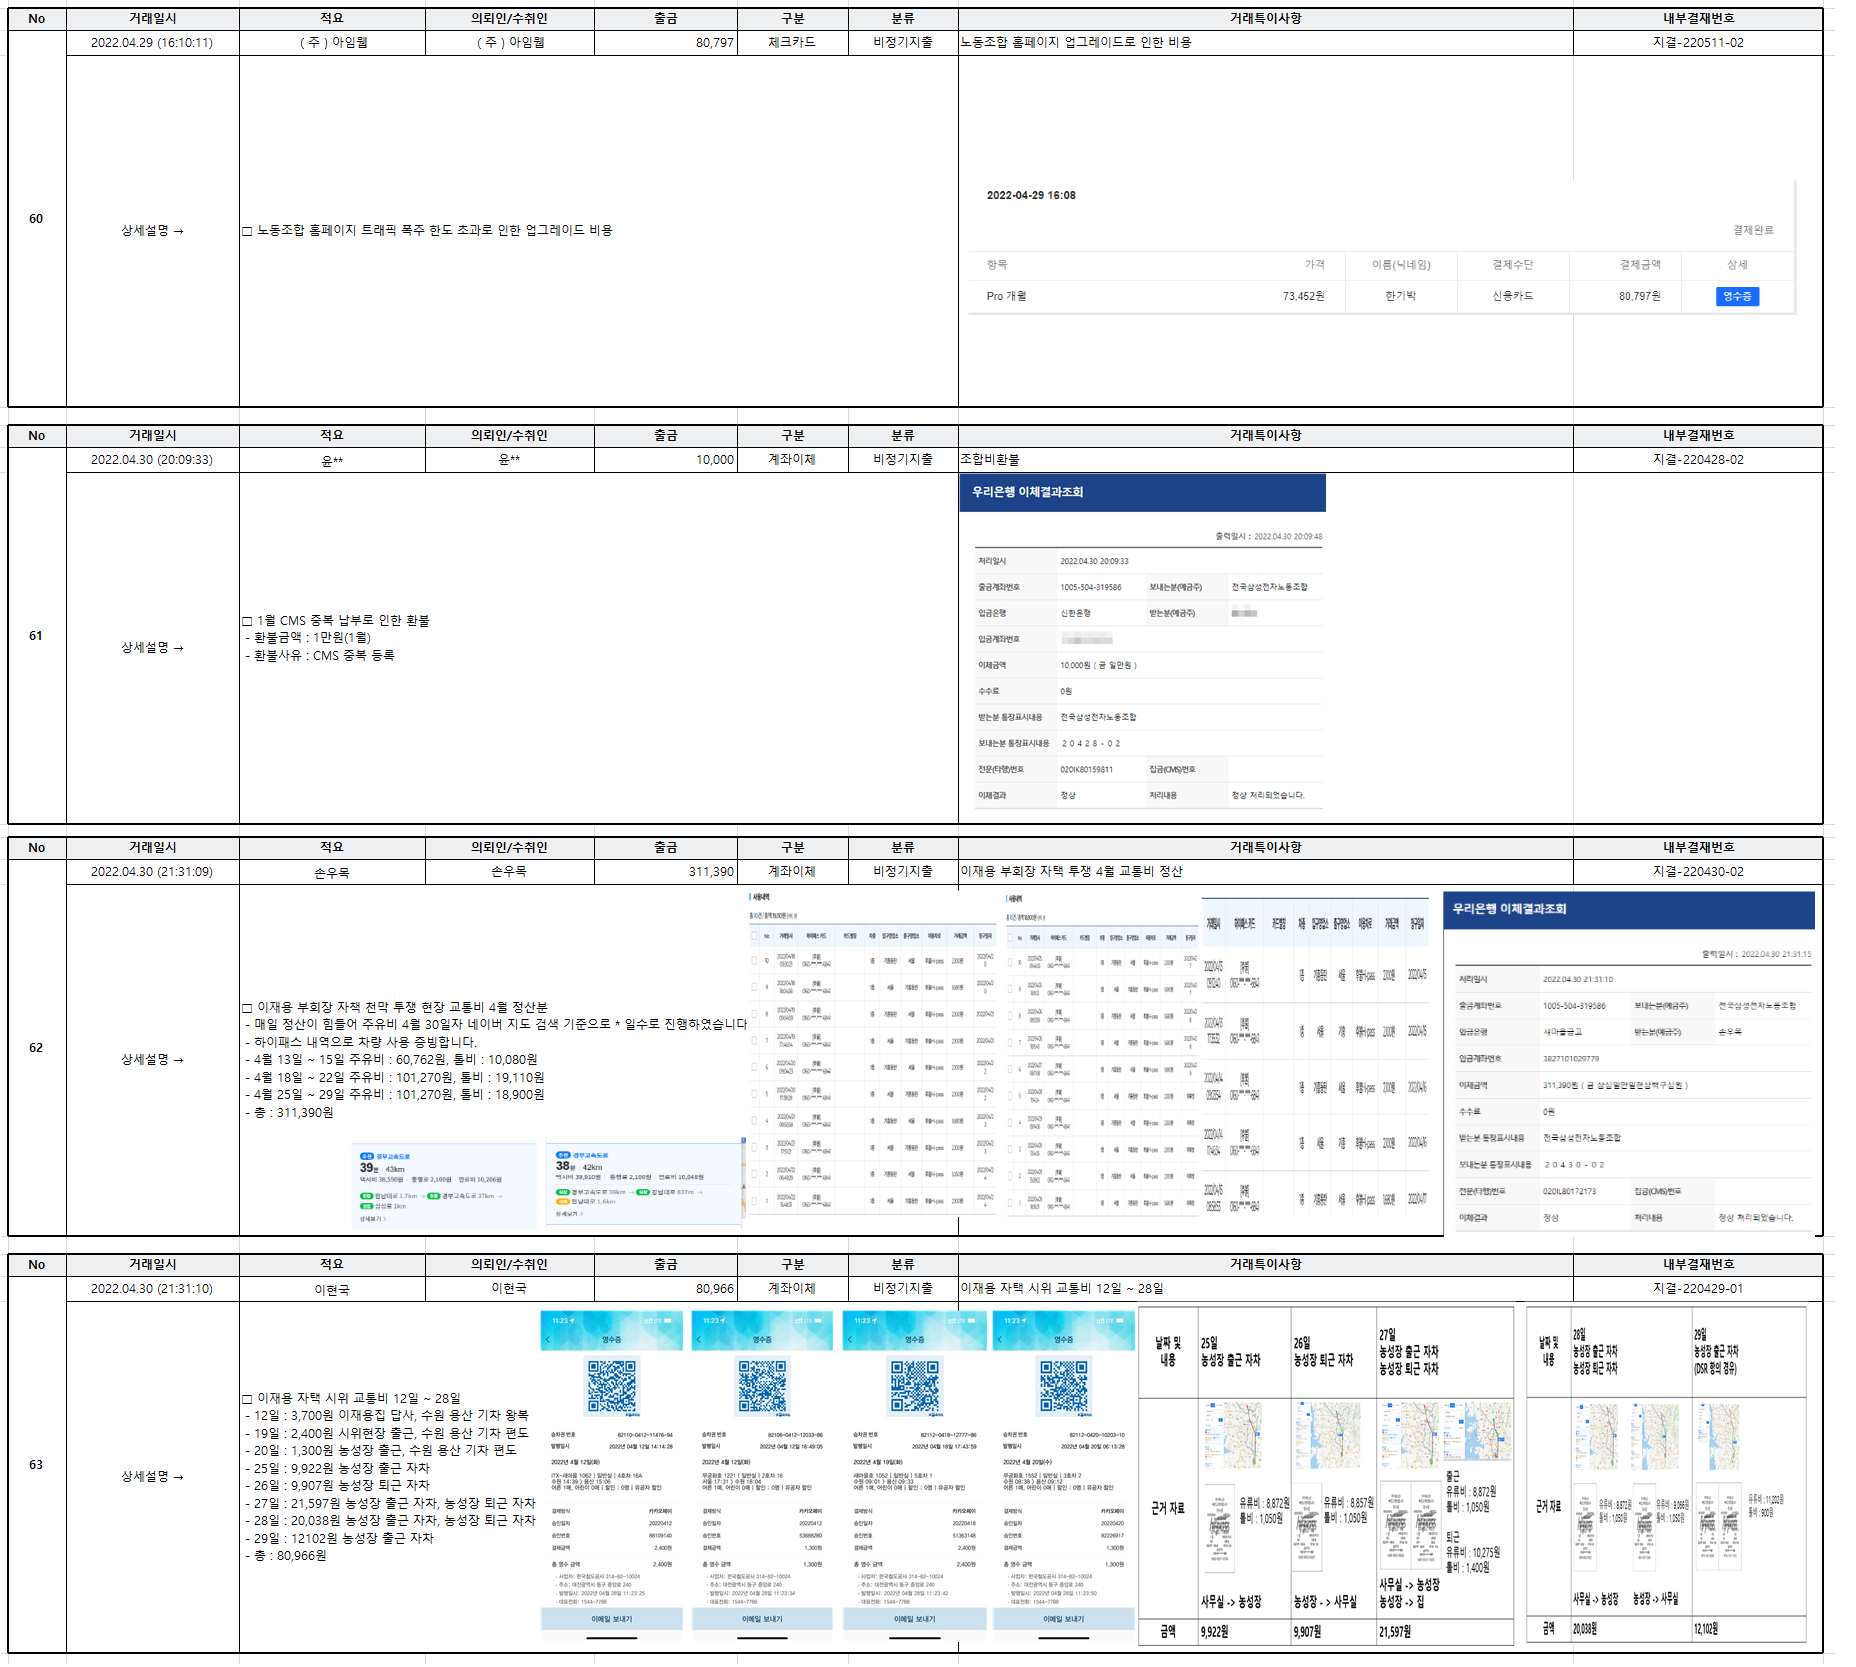
Task: Expand 상세보기 on the 39분 43km route card
Action: coord(372,1219)
